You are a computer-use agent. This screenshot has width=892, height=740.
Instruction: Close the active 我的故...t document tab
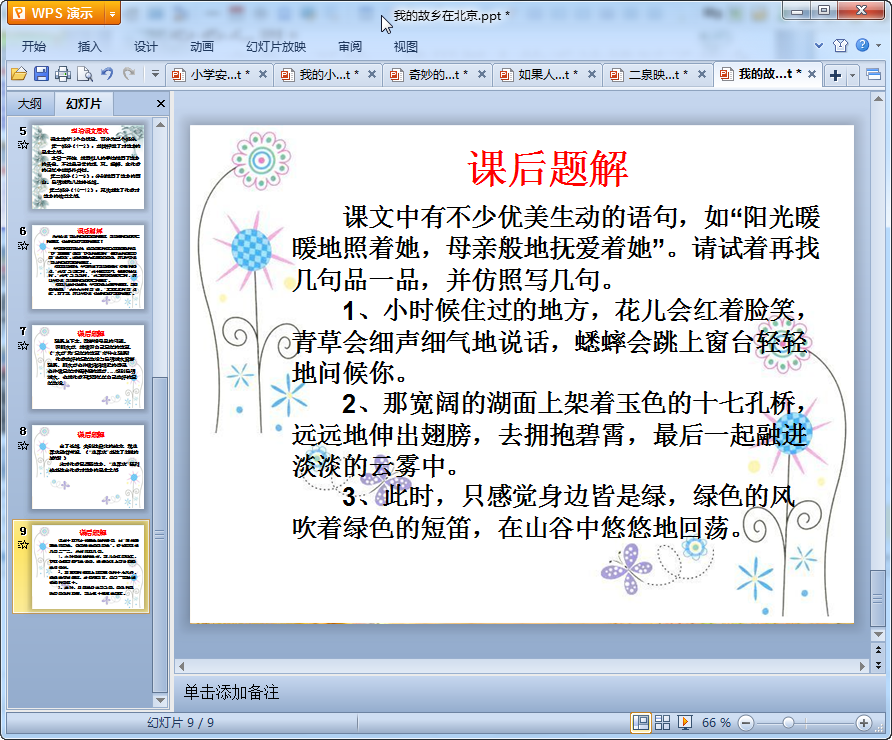pyautogui.click(x=812, y=74)
